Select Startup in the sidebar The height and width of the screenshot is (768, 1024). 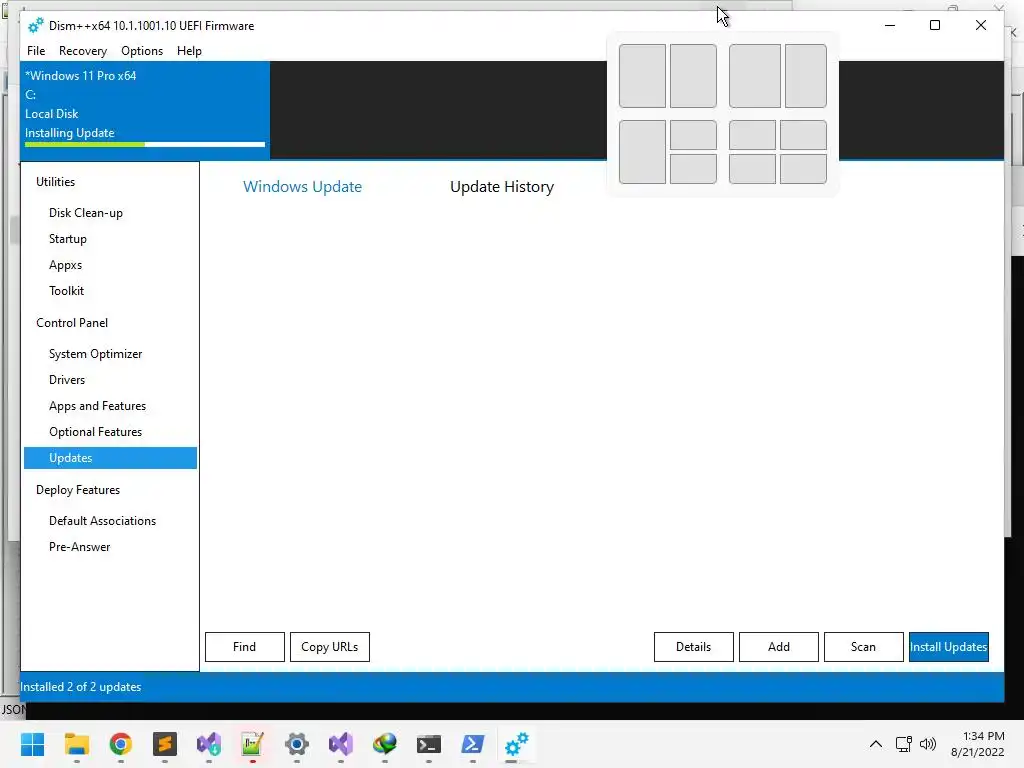[x=67, y=239]
